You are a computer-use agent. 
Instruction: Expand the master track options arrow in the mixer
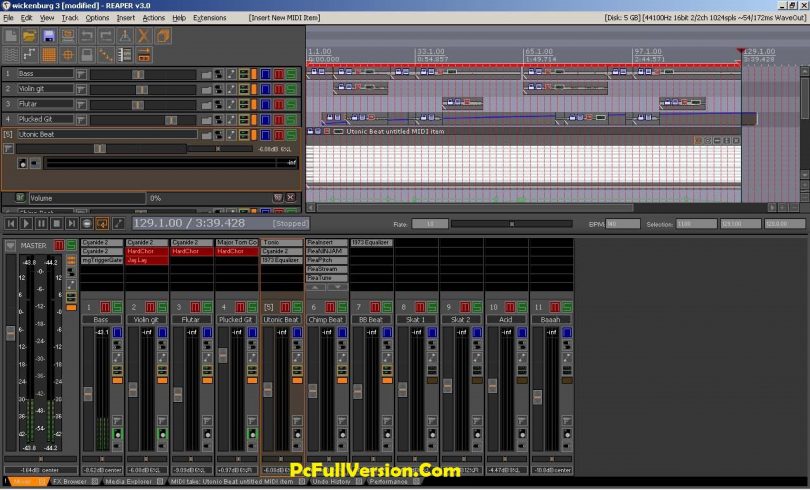pos(11,245)
